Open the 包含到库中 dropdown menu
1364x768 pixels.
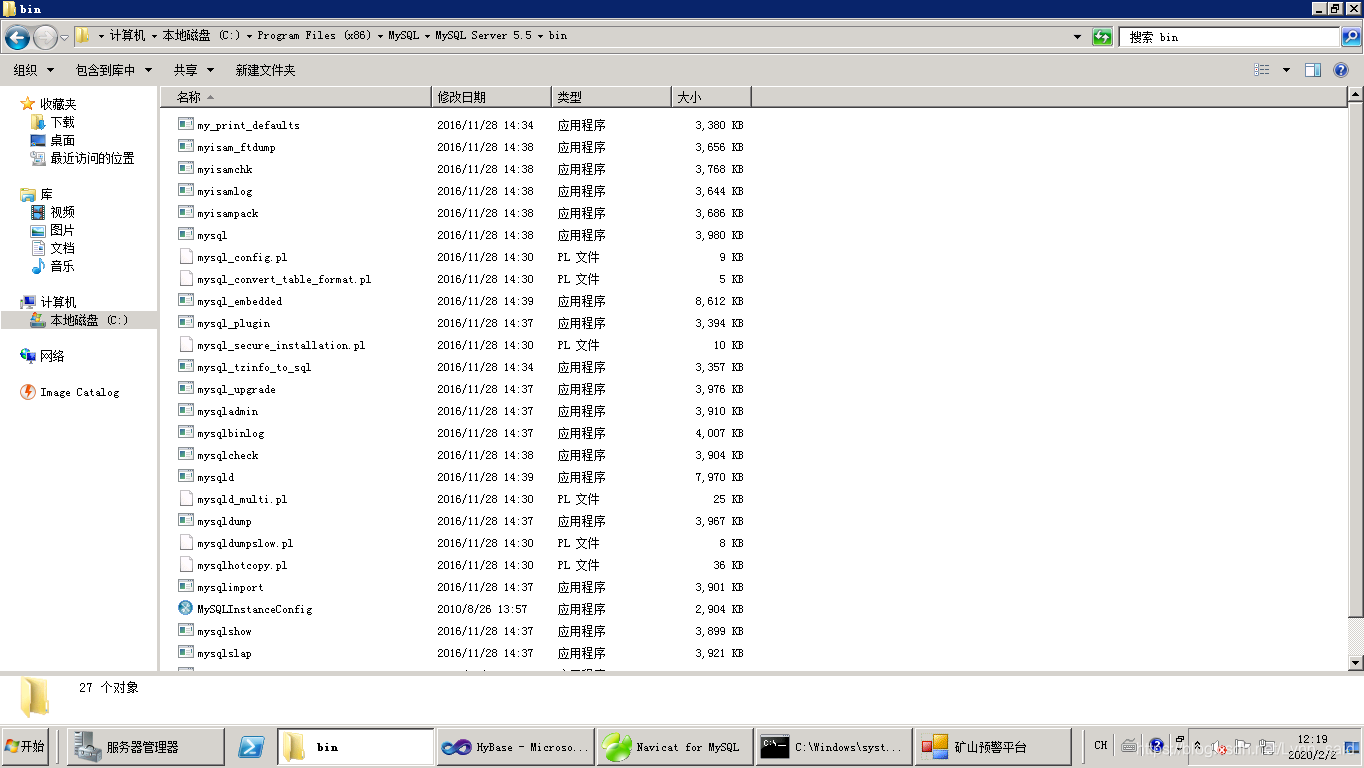point(114,70)
